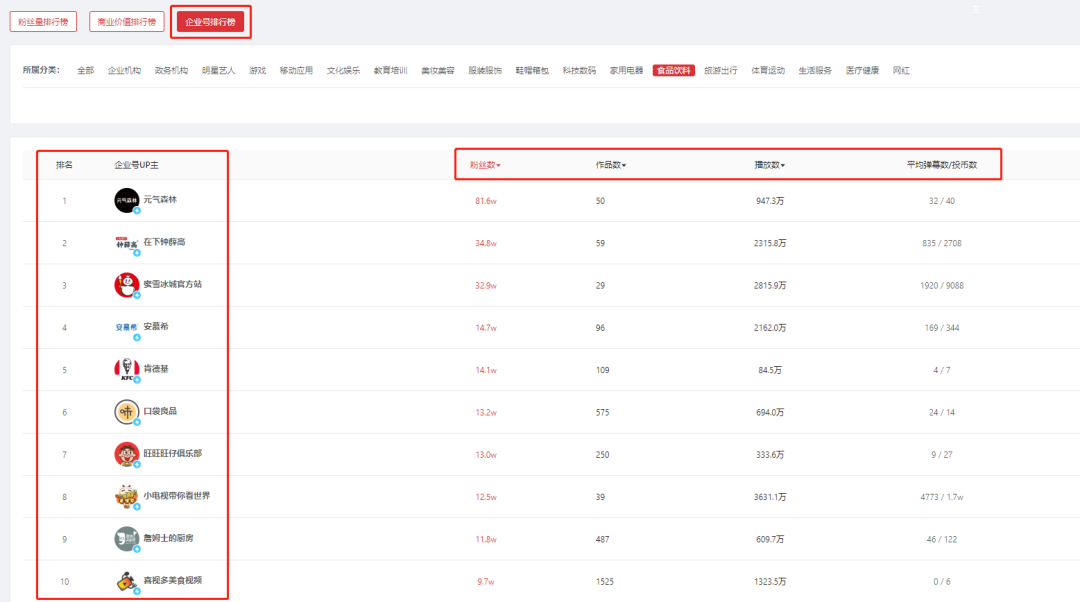Select 体育运动 category
The height and width of the screenshot is (602, 1080).
click(768, 70)
